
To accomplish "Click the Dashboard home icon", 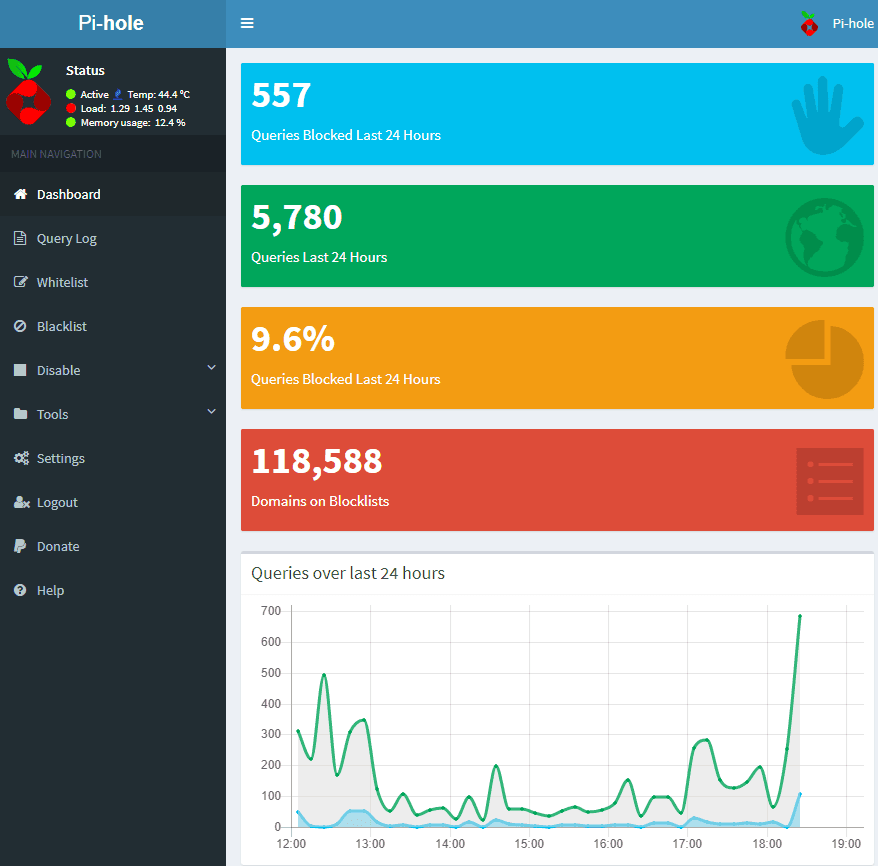I will tap(20, 194).
